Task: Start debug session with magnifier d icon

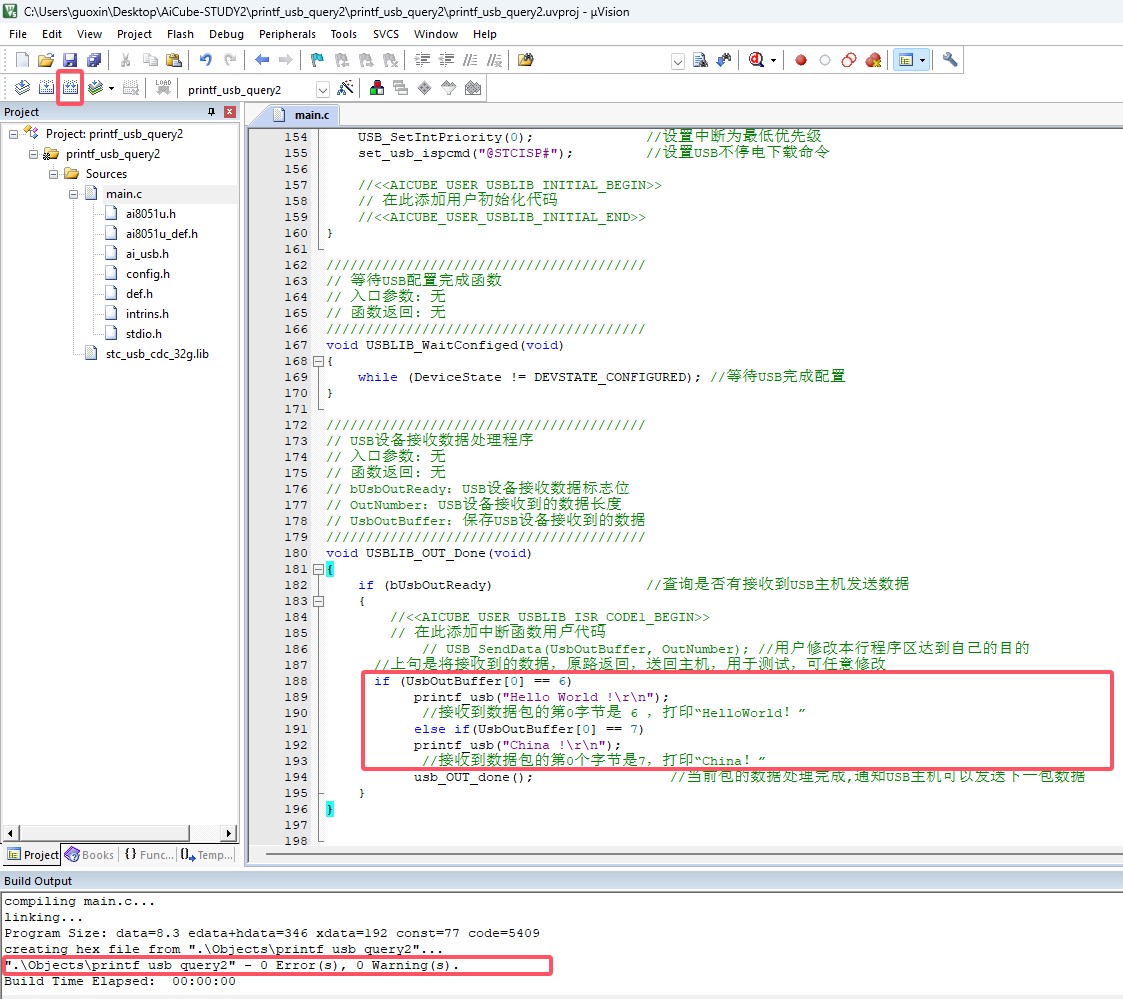Action: coord(756,60)
